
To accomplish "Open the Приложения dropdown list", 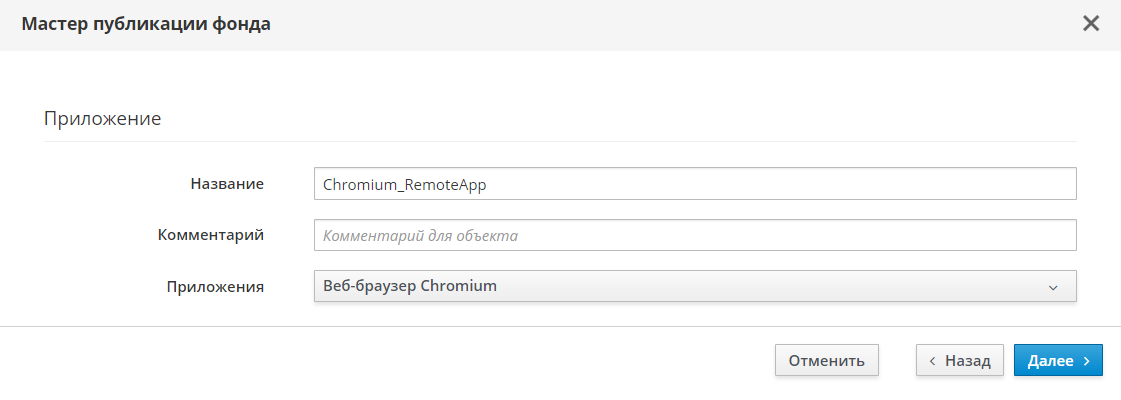I will (x=694, y=286).
